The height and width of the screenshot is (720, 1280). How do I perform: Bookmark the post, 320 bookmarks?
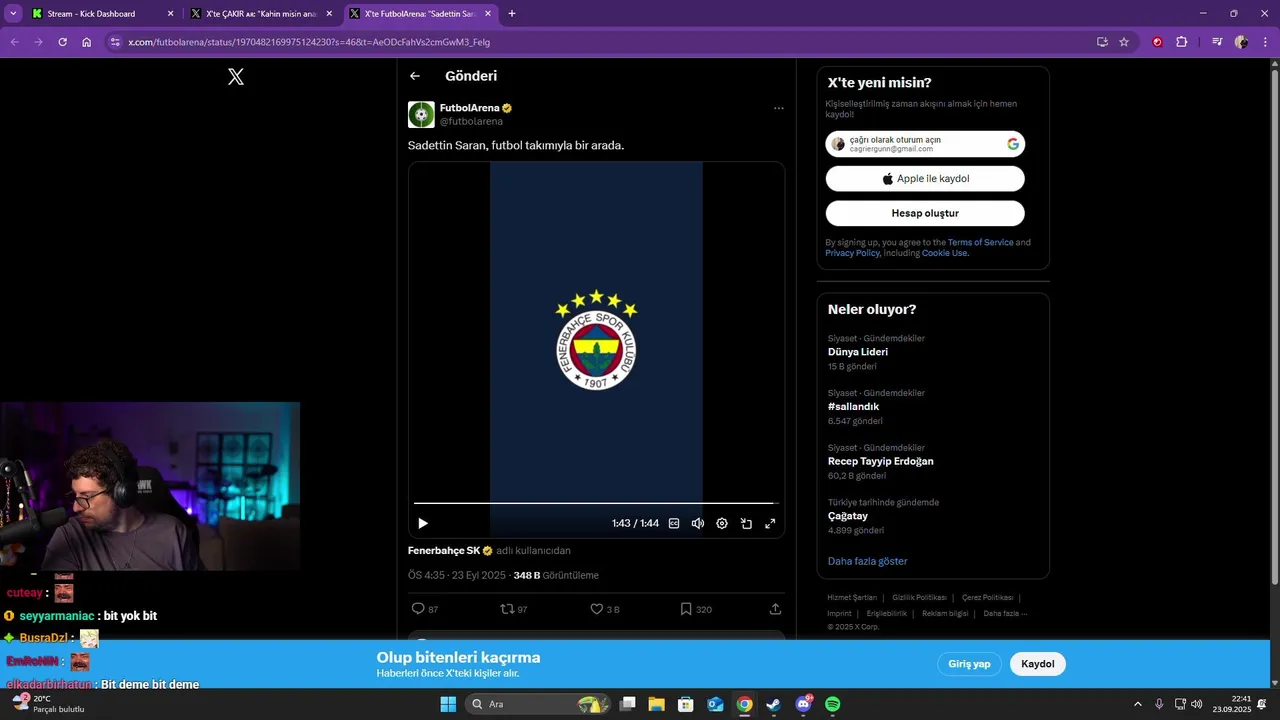coord(696,609)
